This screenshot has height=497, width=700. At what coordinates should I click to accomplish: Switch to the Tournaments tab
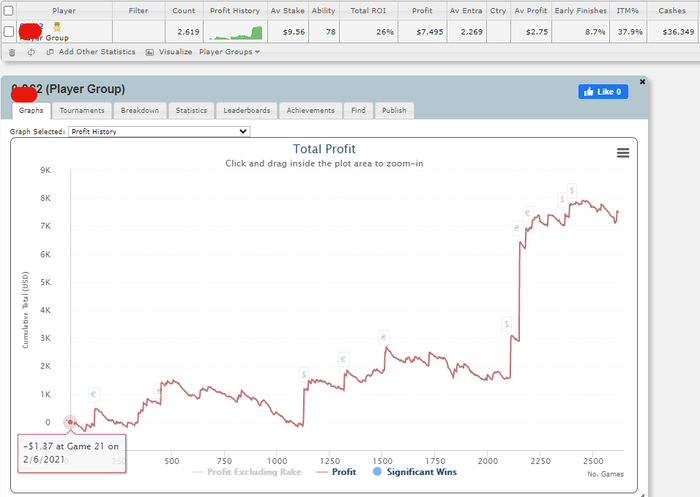pyautogui.click(x=82, y=110)
